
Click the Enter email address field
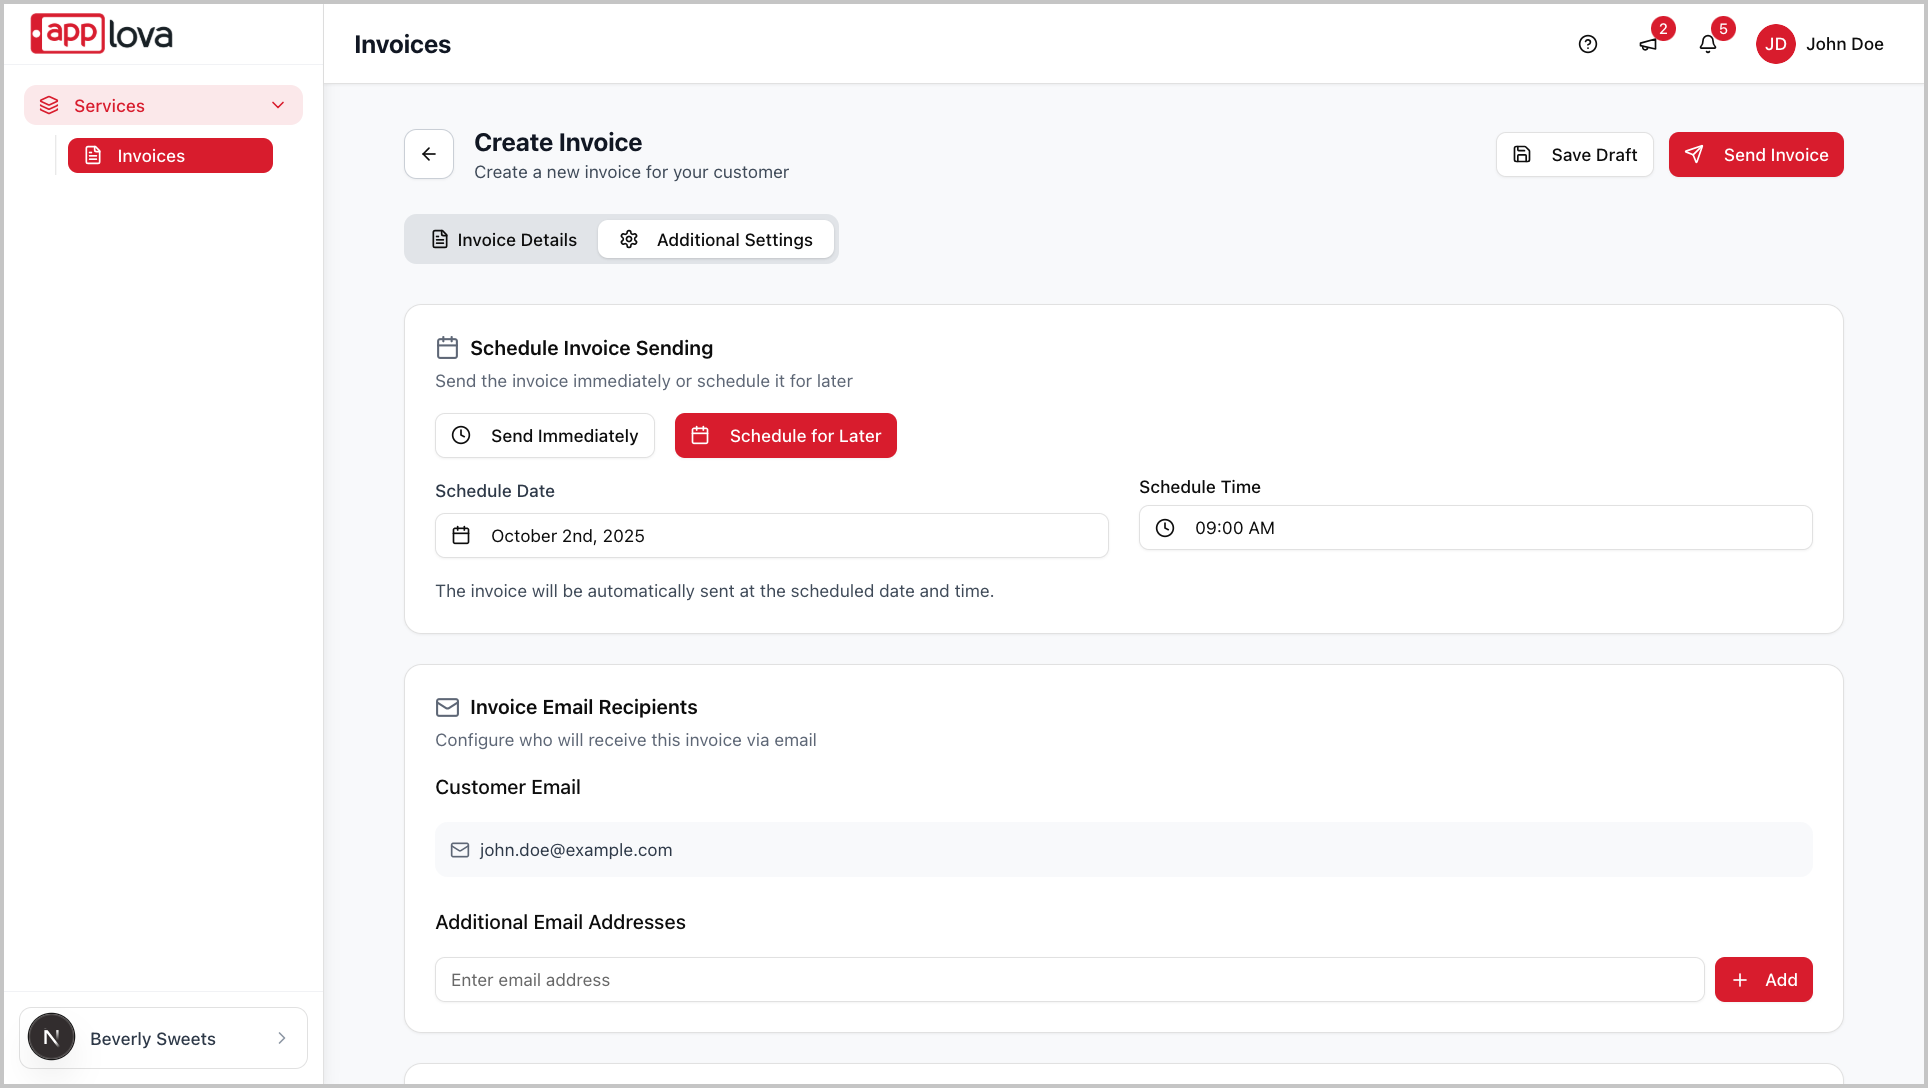coord(1069,980)
